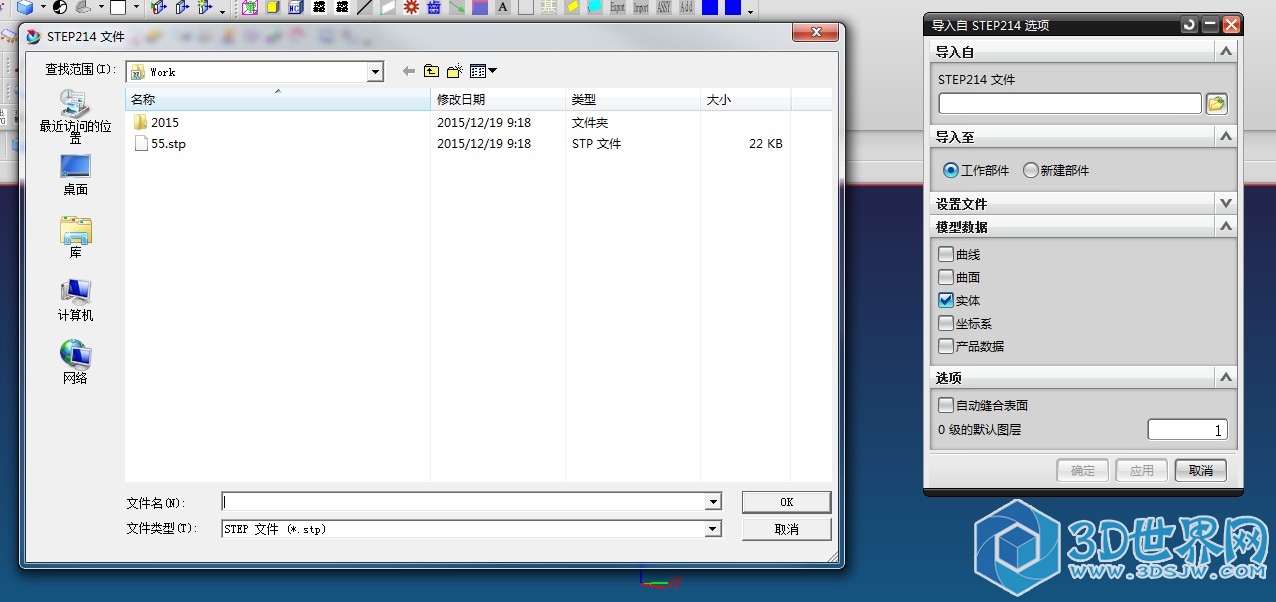Viewport: 1276px width, 602px height.
Task: Select the 工作部件 radio button
Action: pyautogui.click(x=951, y=170)
